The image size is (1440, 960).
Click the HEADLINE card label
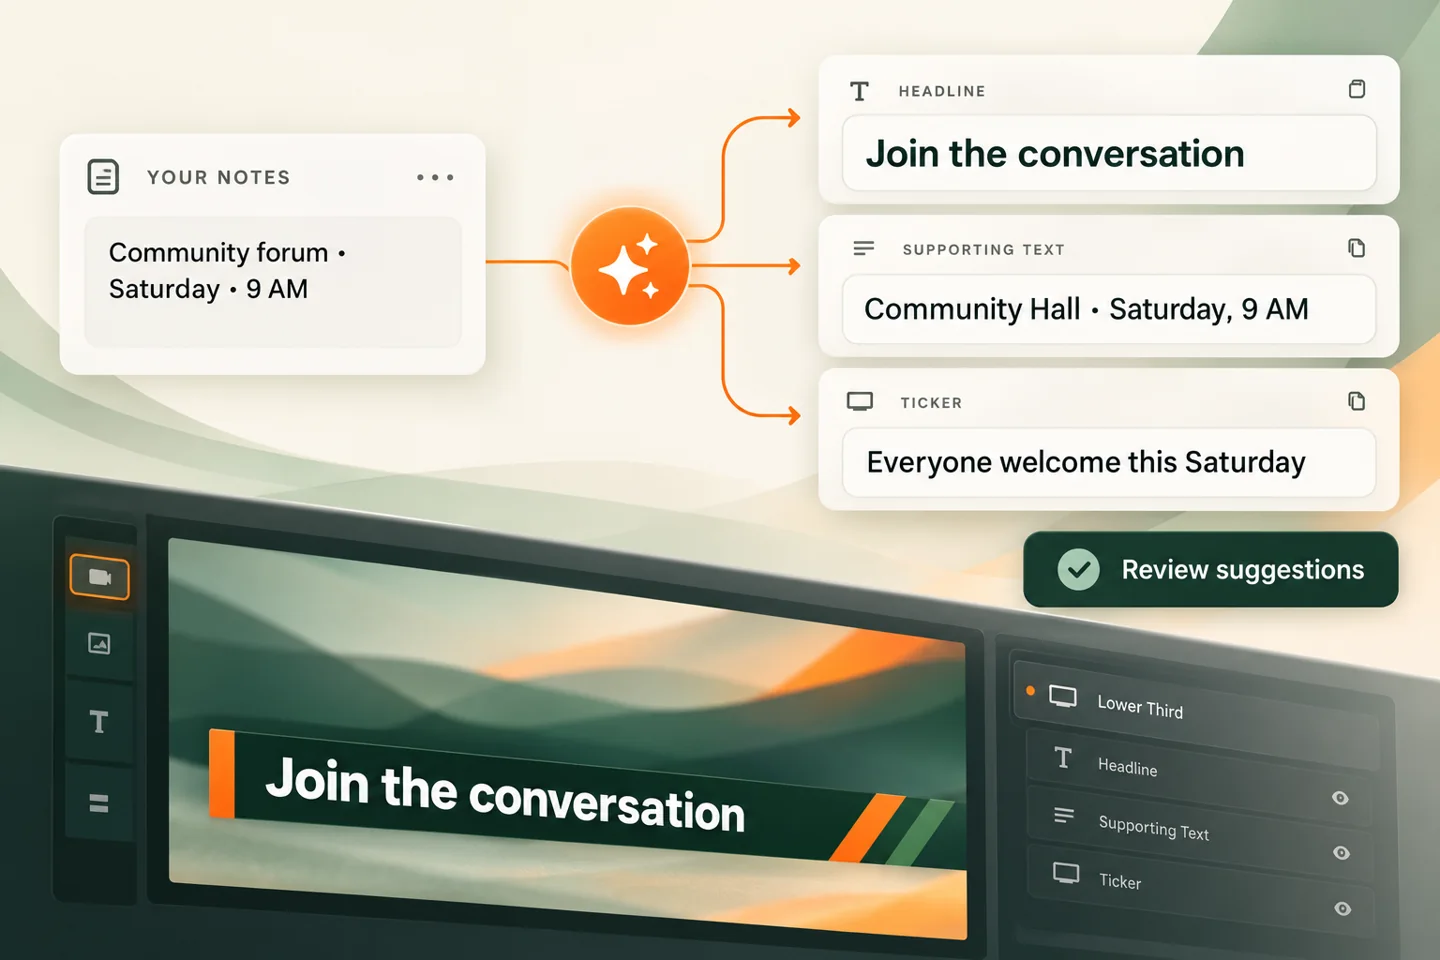click(x=942, y=91)
